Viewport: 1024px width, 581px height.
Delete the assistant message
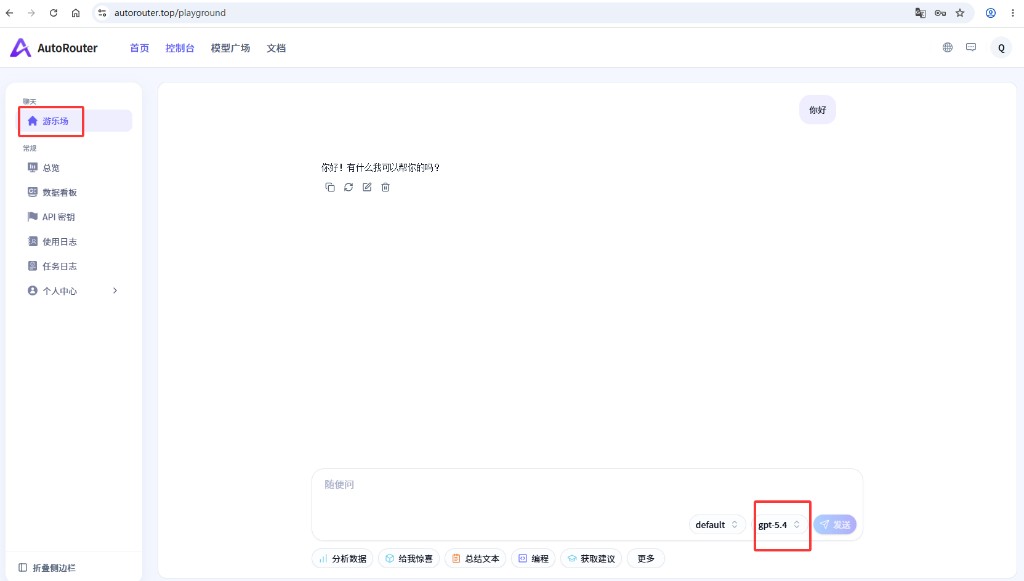click(385, 187)
